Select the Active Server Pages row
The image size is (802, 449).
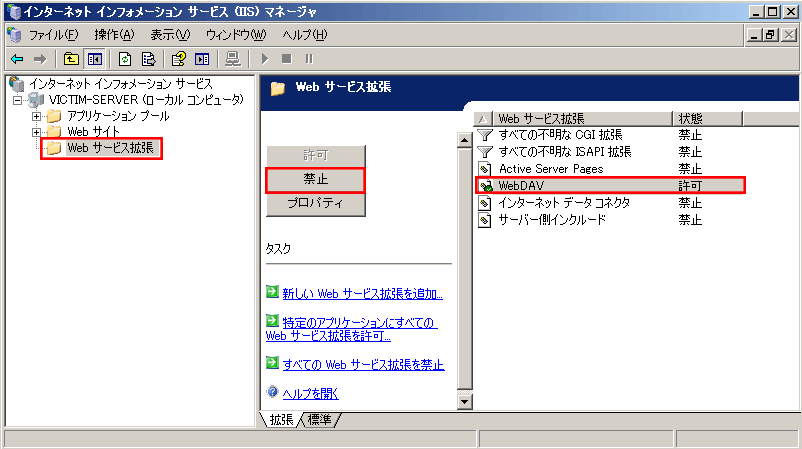point(610,169)
